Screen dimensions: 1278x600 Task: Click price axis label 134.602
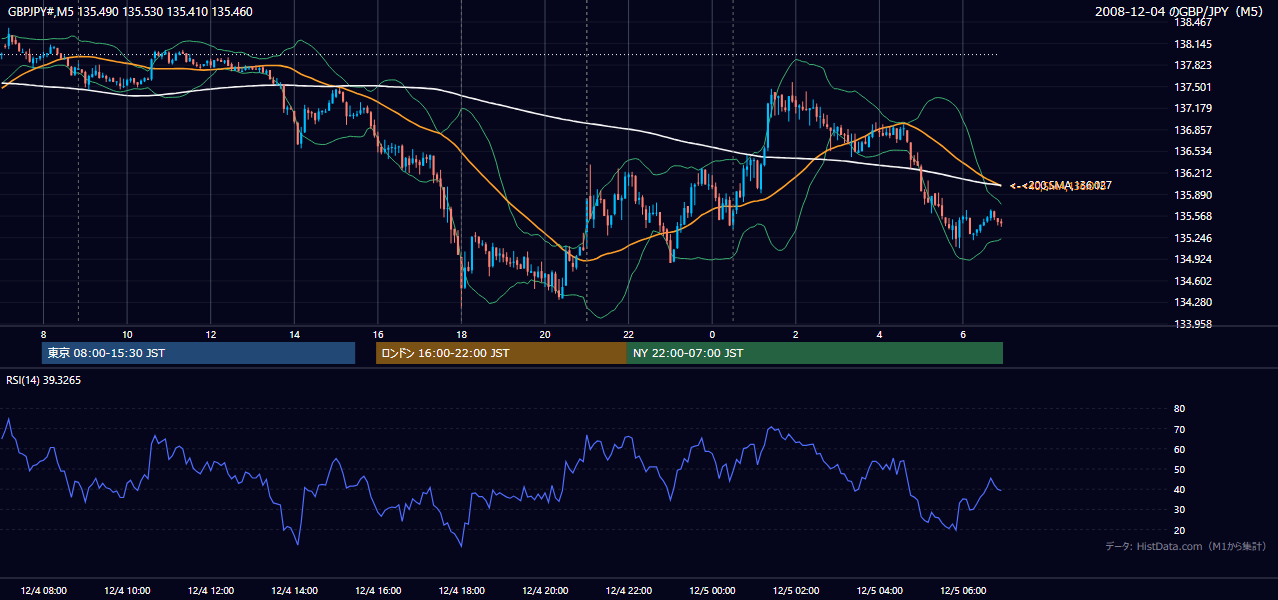tap(1192, 281)
